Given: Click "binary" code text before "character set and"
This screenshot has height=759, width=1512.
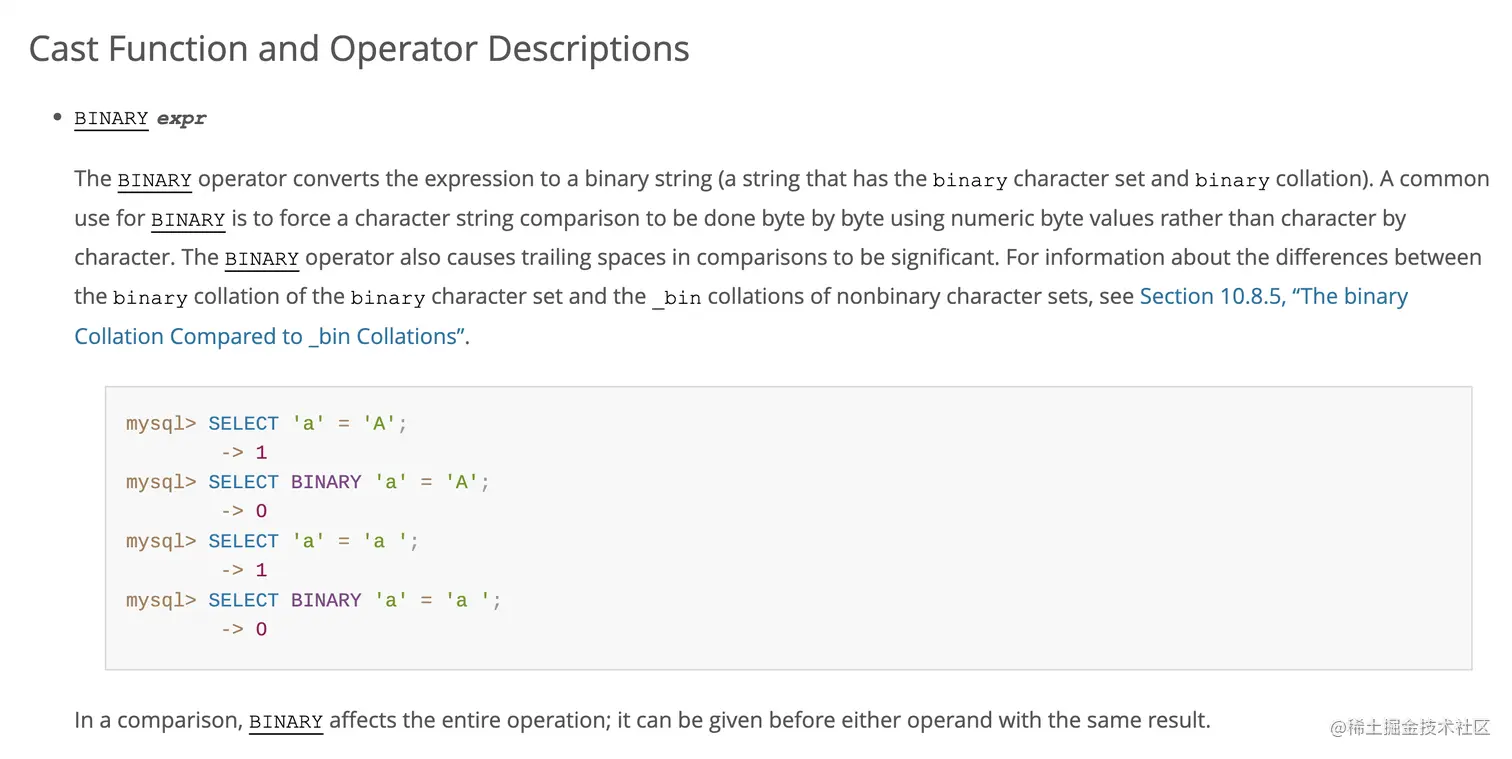Looking at the screenshot, I should click(969, 180).
